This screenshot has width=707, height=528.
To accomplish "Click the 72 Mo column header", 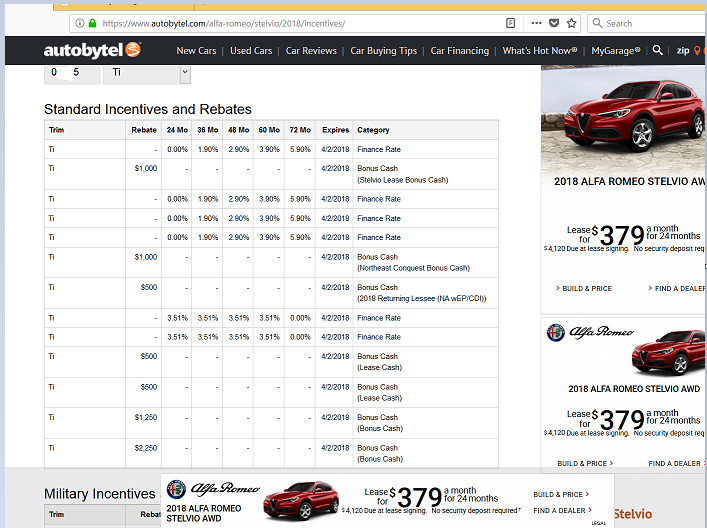I will [x=300, y=130].
